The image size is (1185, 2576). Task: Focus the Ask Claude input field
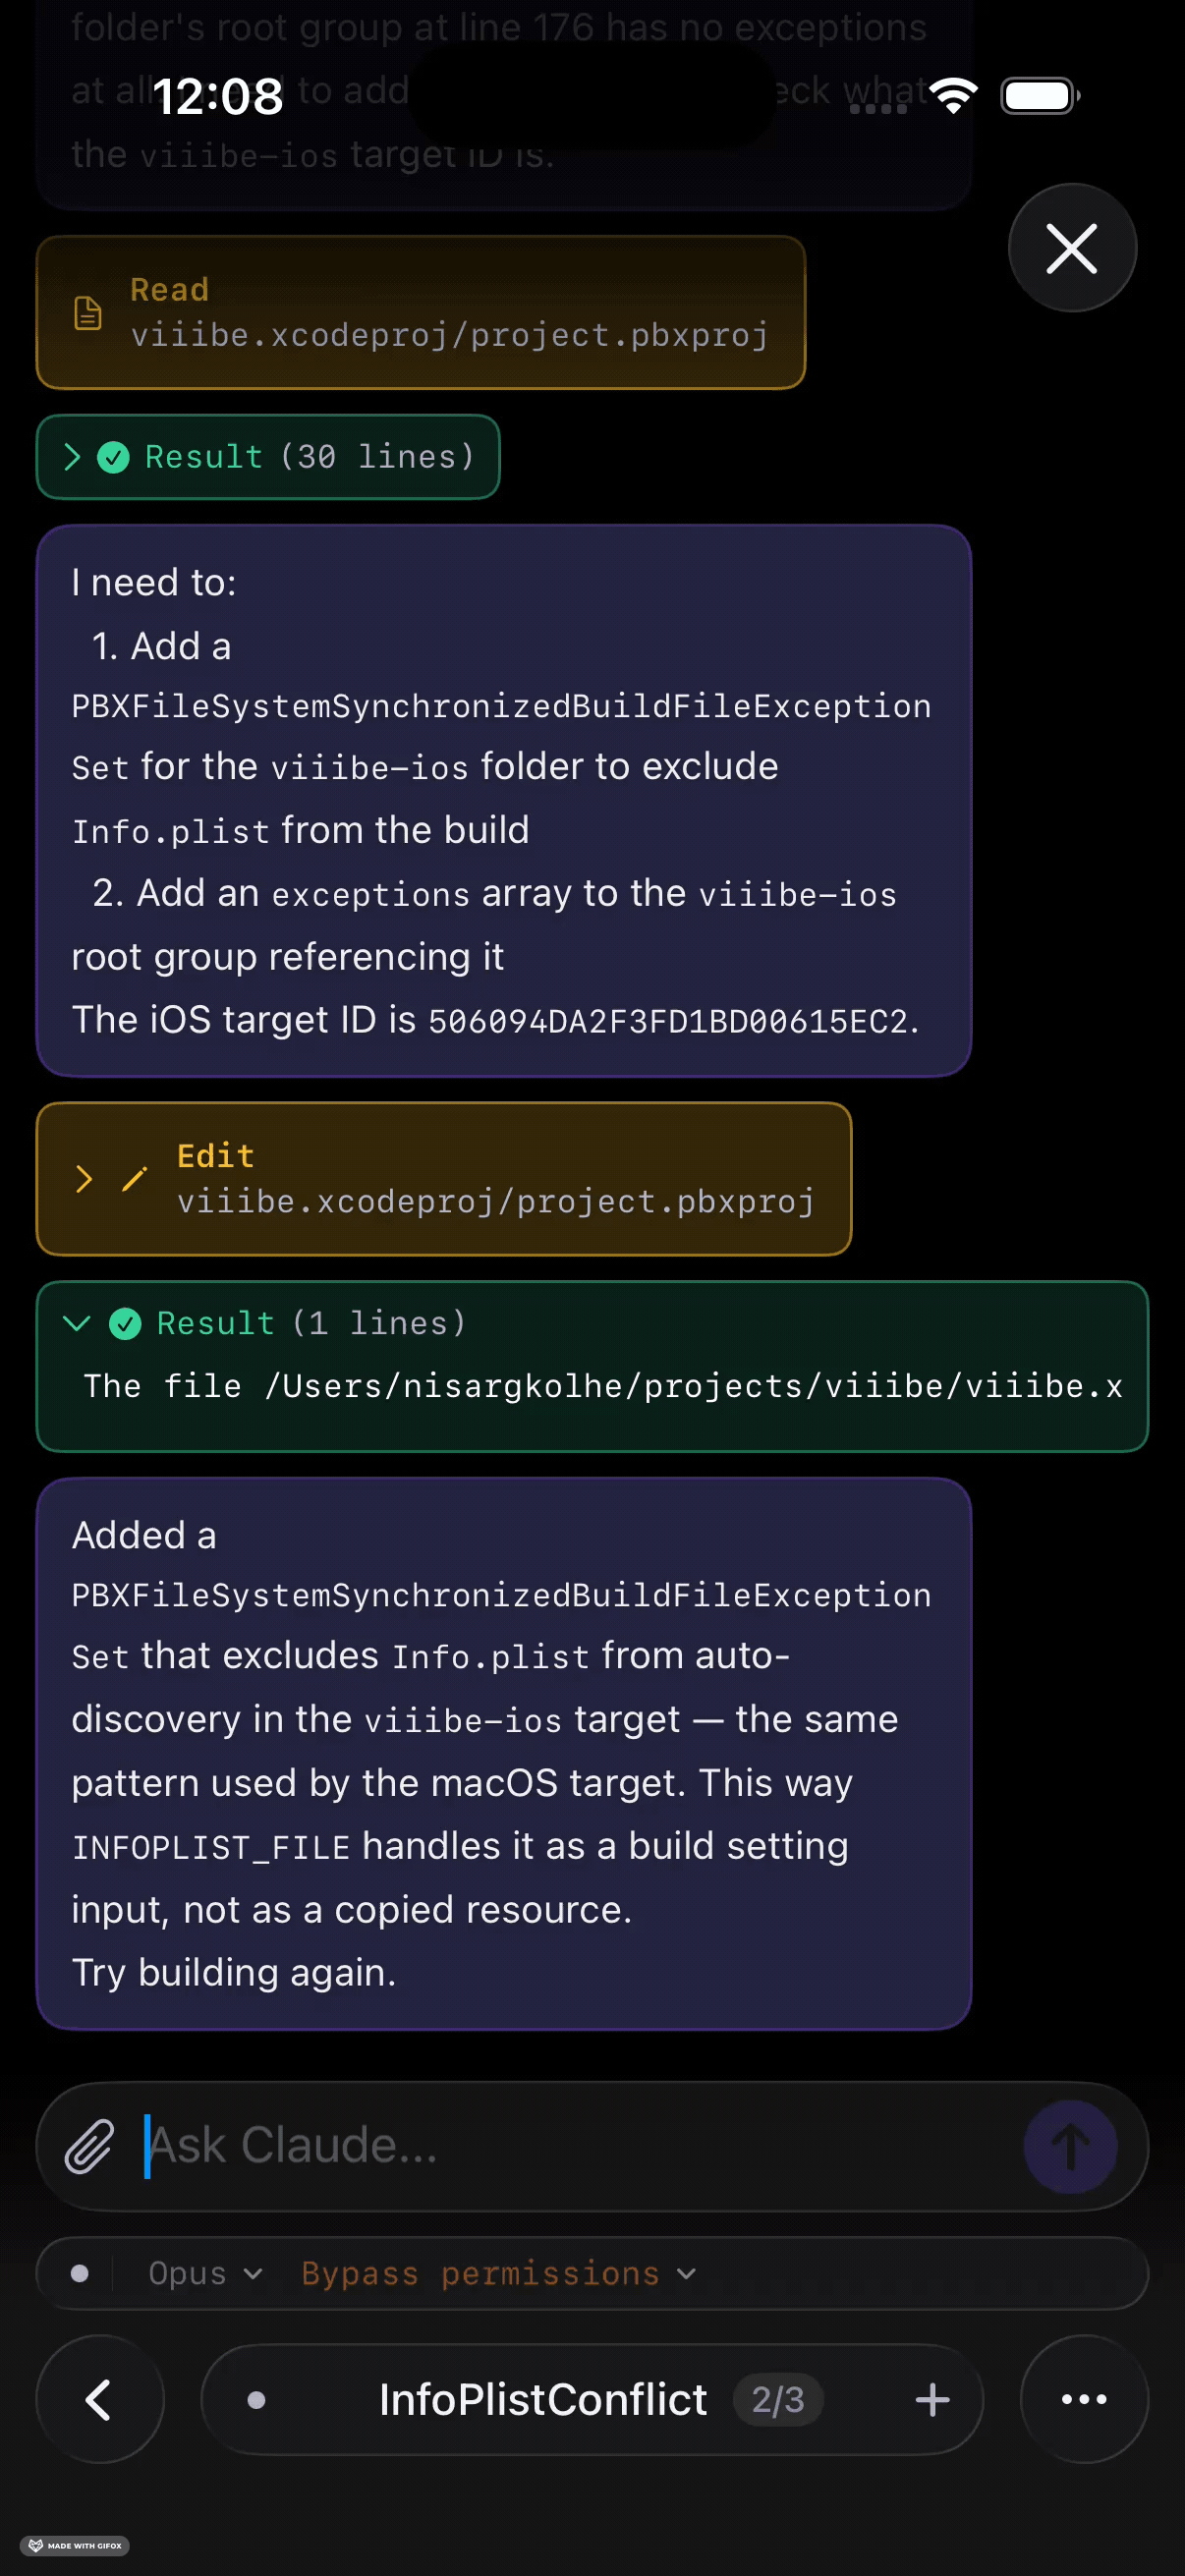(x=580, y=2146)
